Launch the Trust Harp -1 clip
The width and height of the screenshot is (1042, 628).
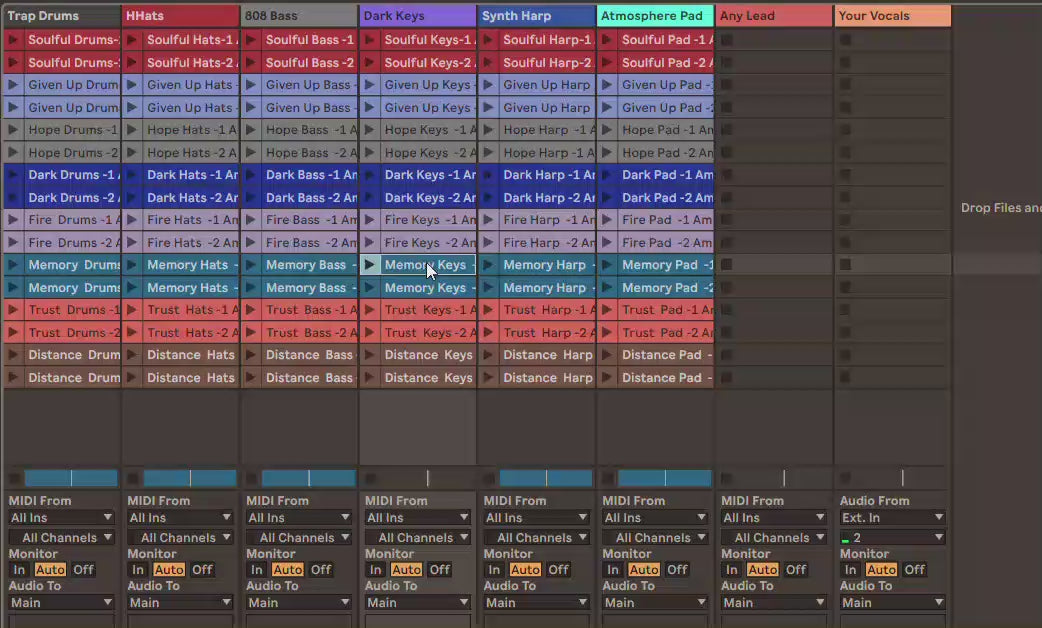[488, 310]
